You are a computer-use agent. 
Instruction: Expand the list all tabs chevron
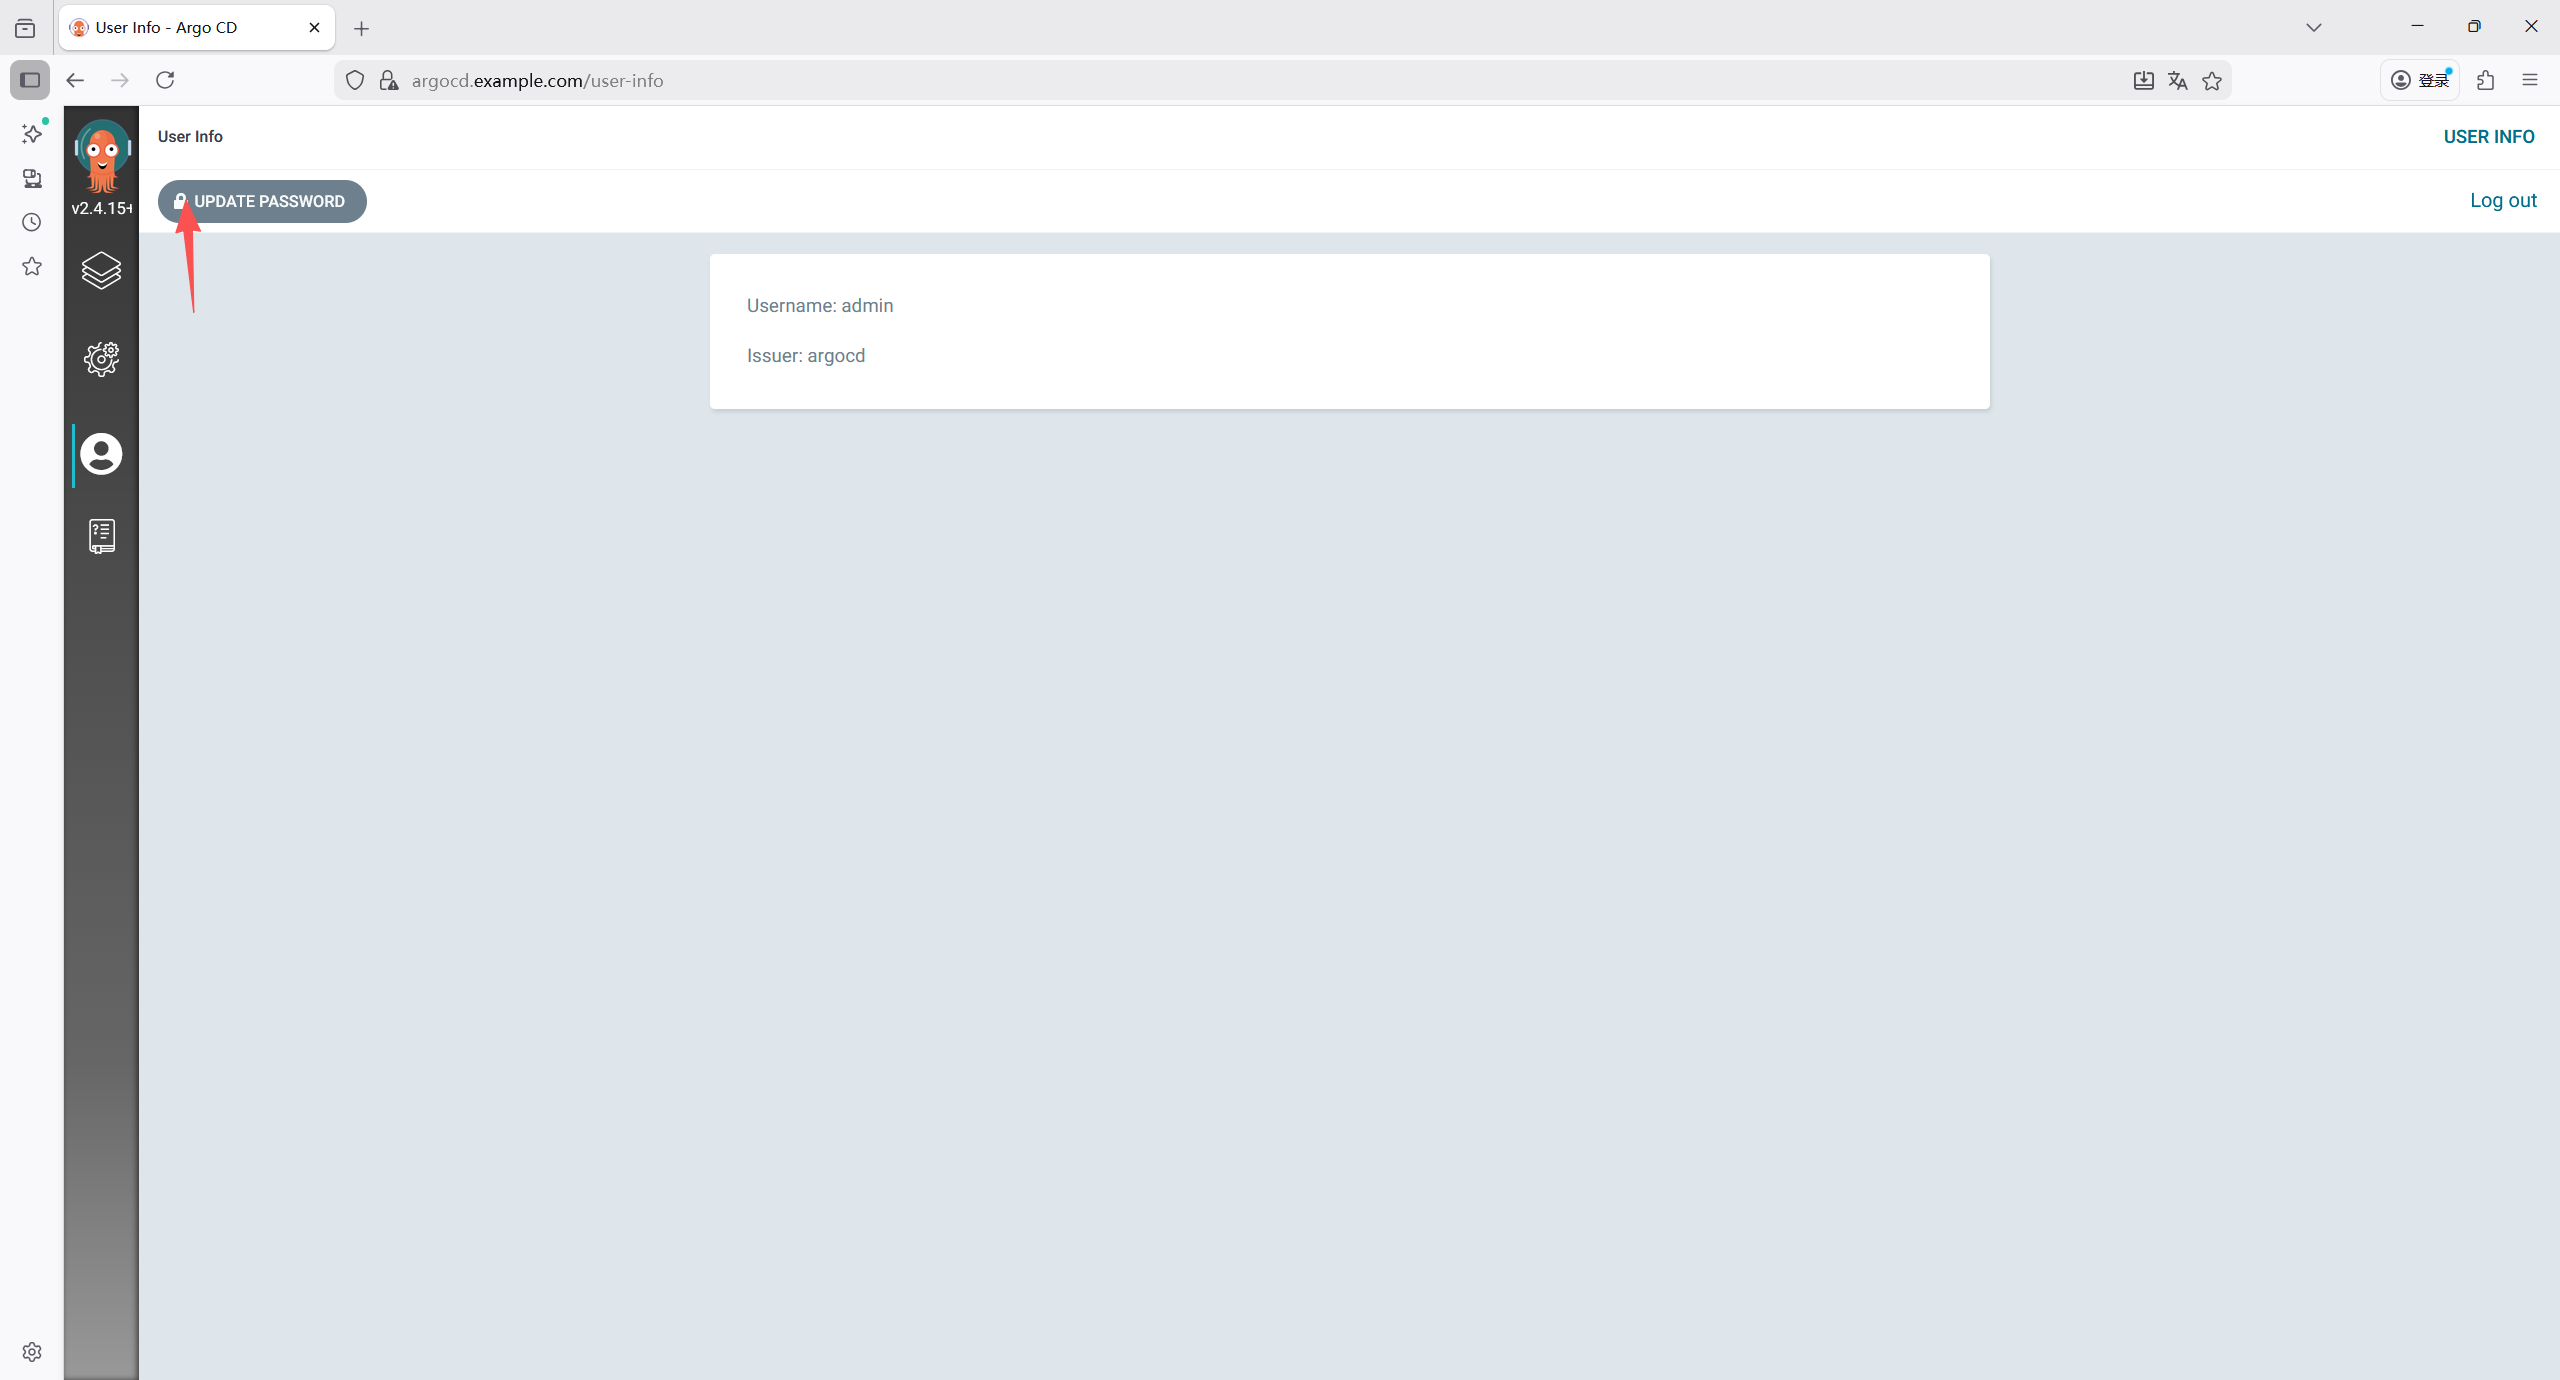tap(2313, 27)
